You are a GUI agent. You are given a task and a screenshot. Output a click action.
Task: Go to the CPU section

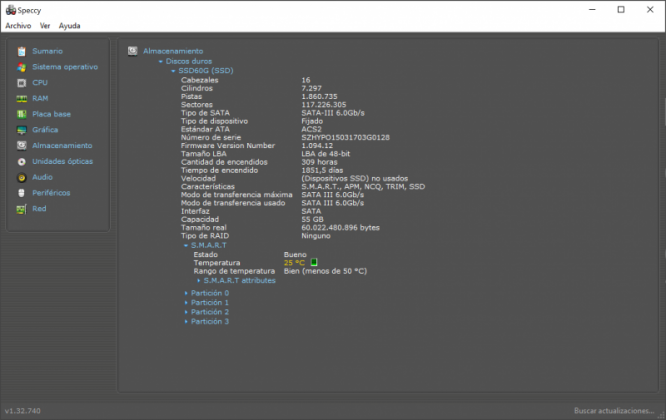pyautogui.click(x=40, y=82)
